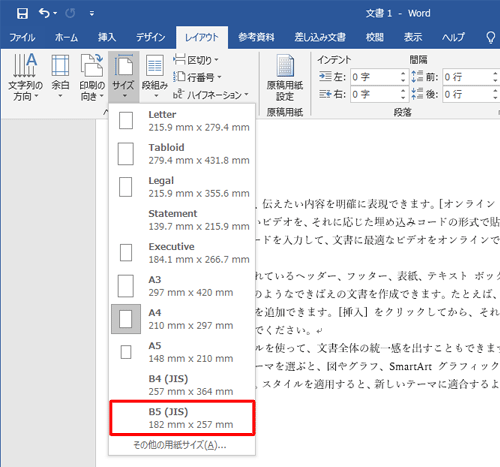Click the right indent icon beside 右

tap(325, 94)
